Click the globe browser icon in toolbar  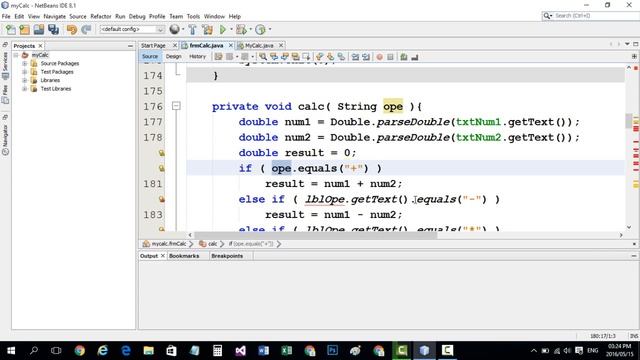click(x=175, y=29)
